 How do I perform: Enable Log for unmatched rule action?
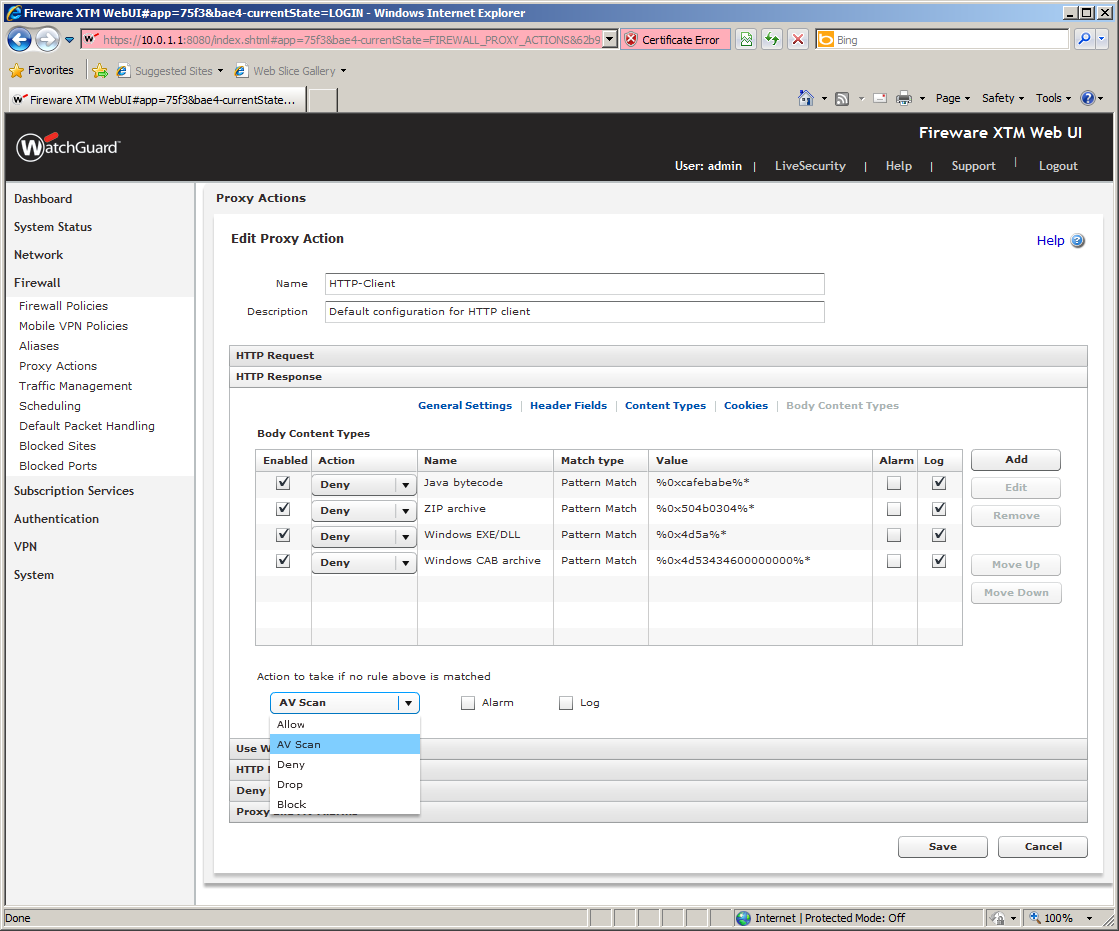(566, 703)
